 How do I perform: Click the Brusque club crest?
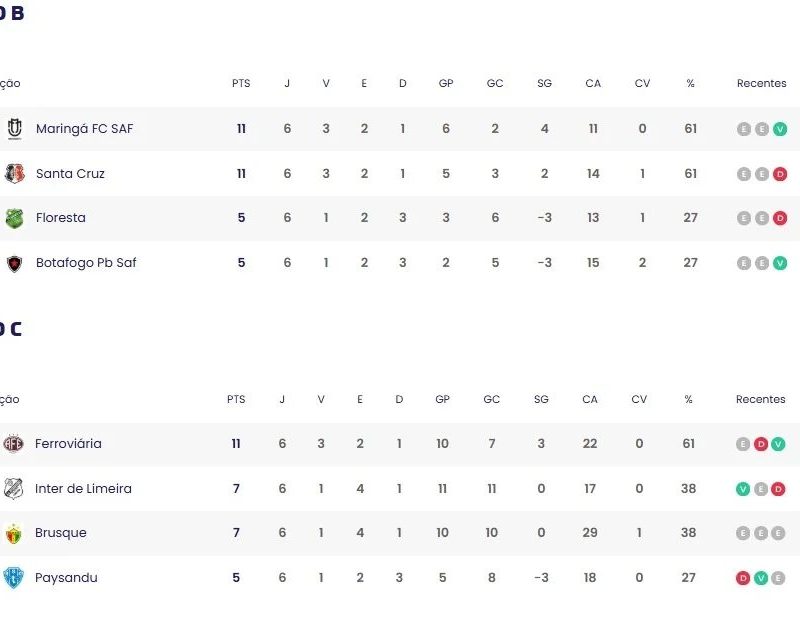(13, 533)
